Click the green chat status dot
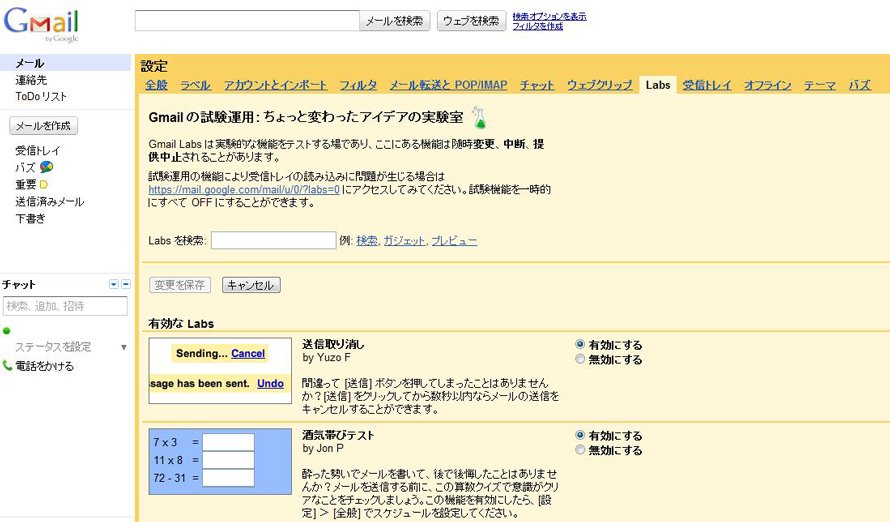890x522 pixels. tap(7, 331)
